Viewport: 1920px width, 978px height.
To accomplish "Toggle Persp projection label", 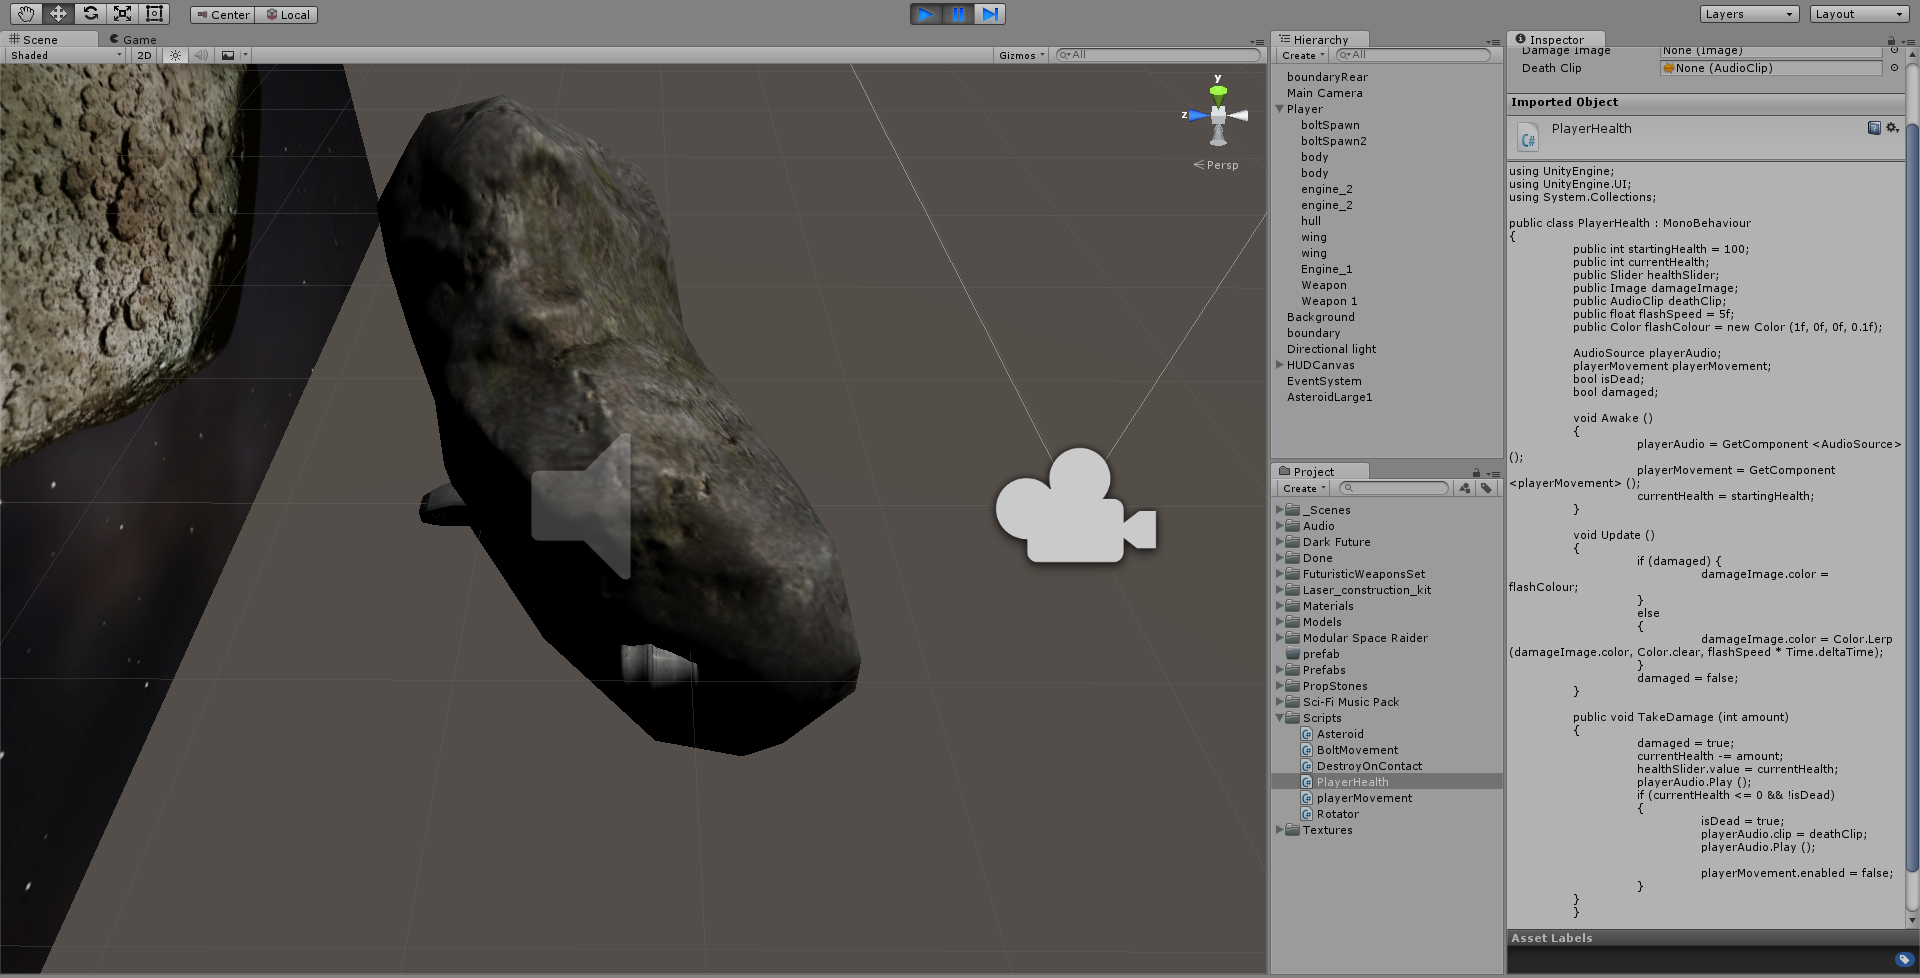I will [1216, 166].
